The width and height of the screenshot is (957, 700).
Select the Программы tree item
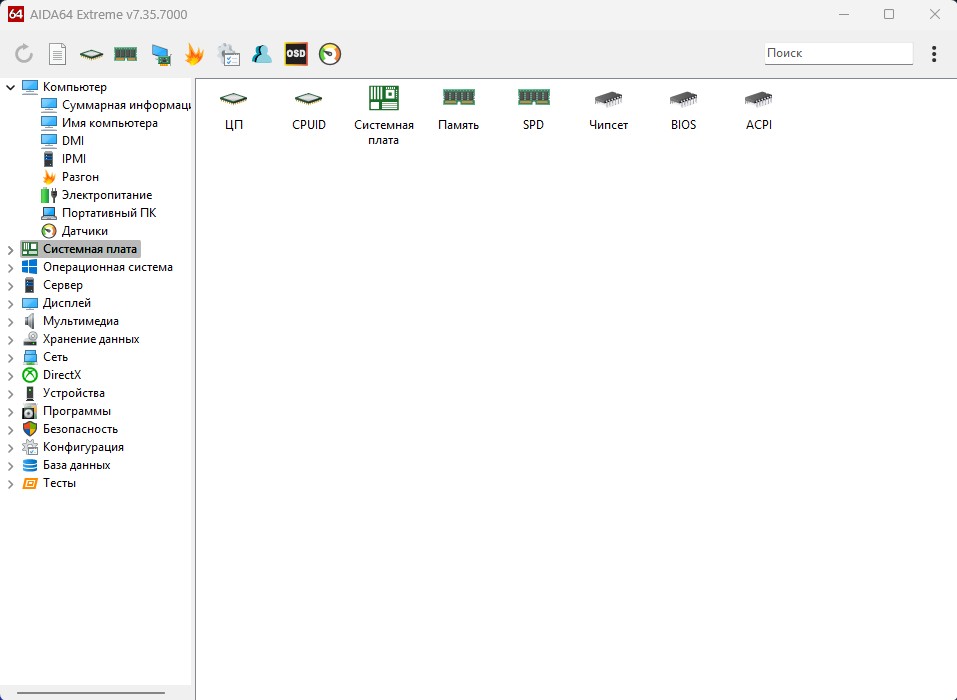[67, 411]
